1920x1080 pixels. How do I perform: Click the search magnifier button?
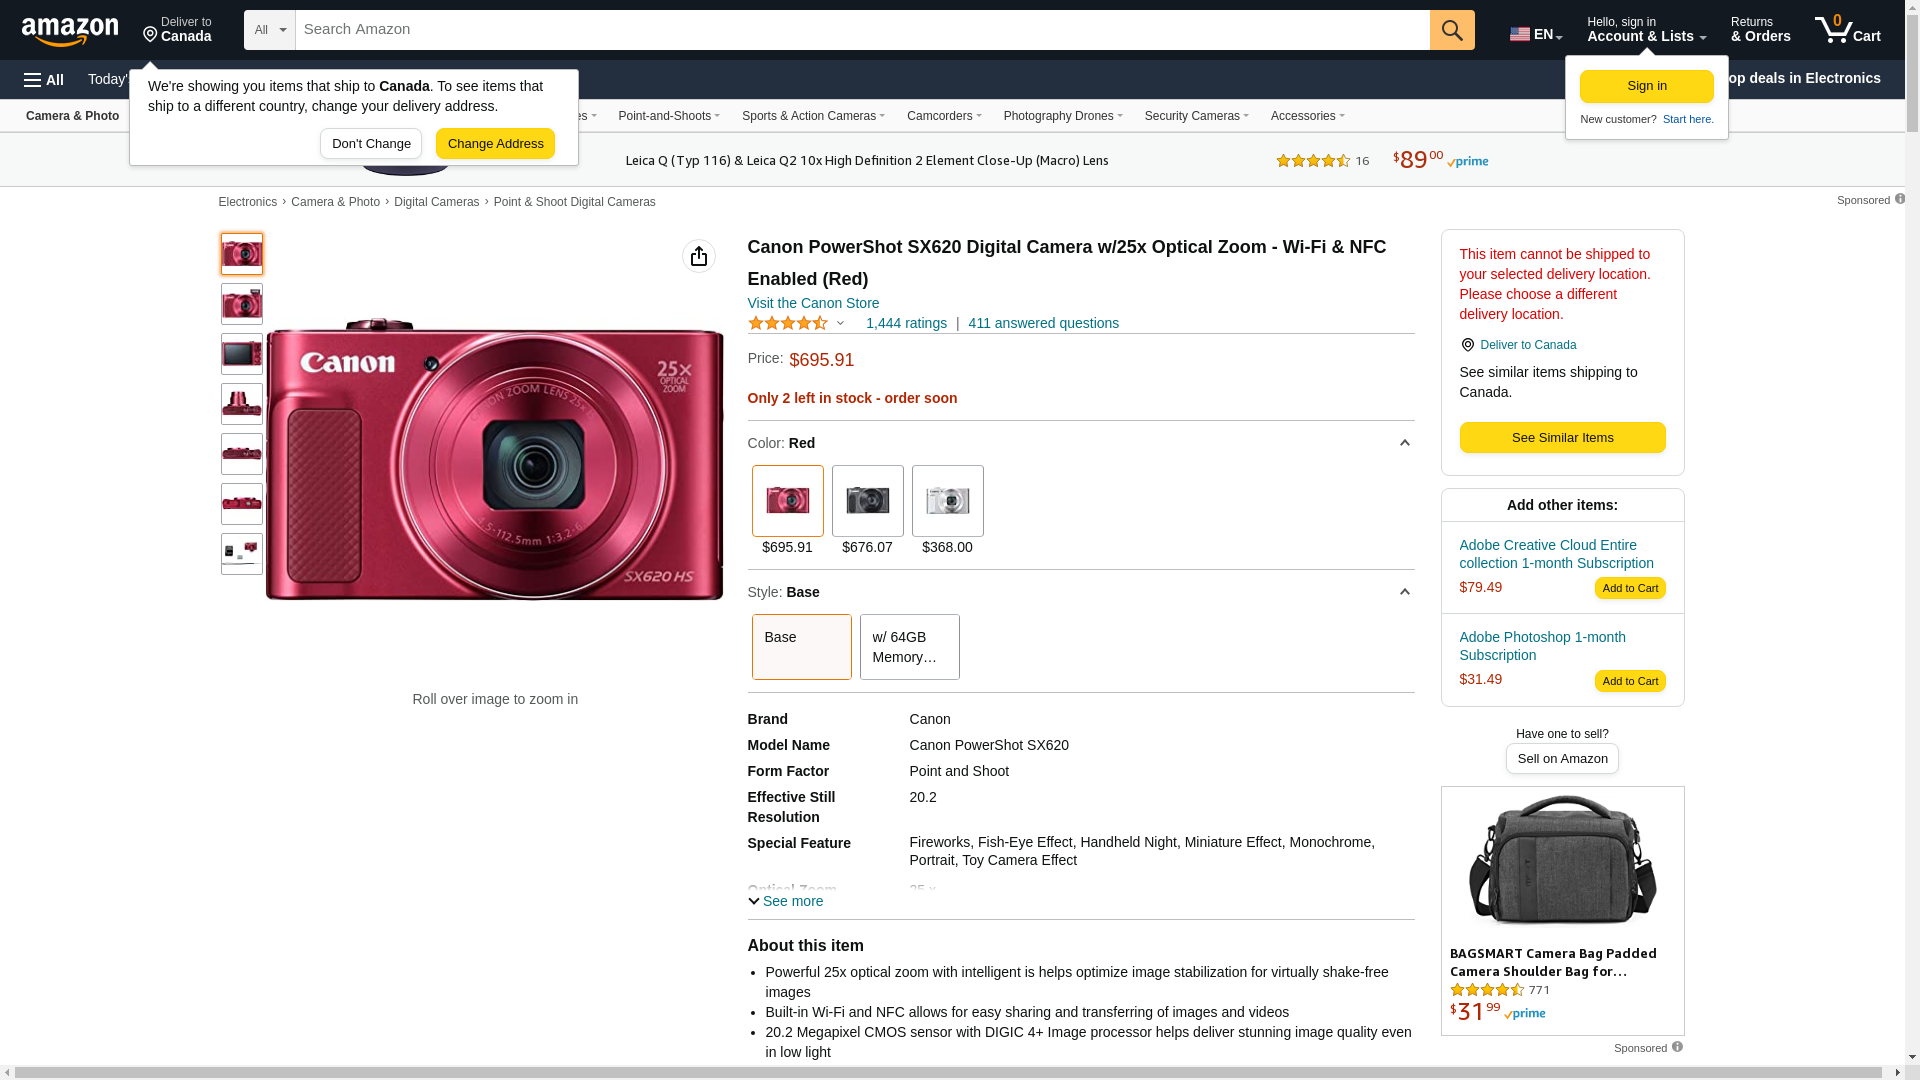point(1451,30)
